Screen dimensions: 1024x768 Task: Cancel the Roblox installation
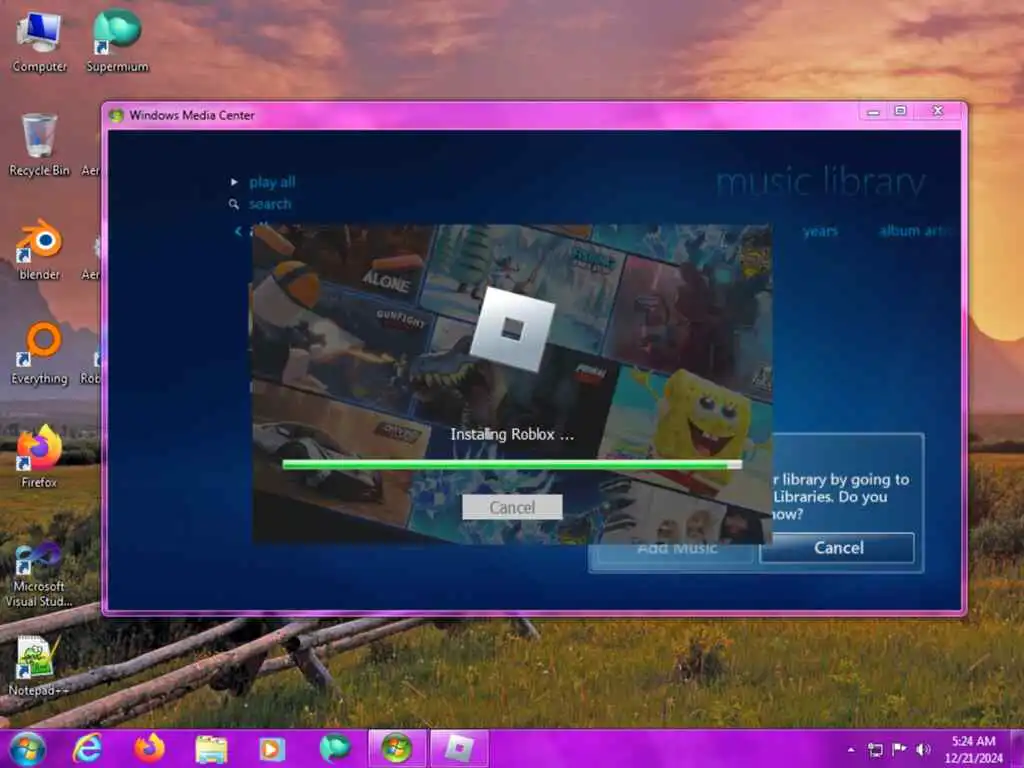512,507
